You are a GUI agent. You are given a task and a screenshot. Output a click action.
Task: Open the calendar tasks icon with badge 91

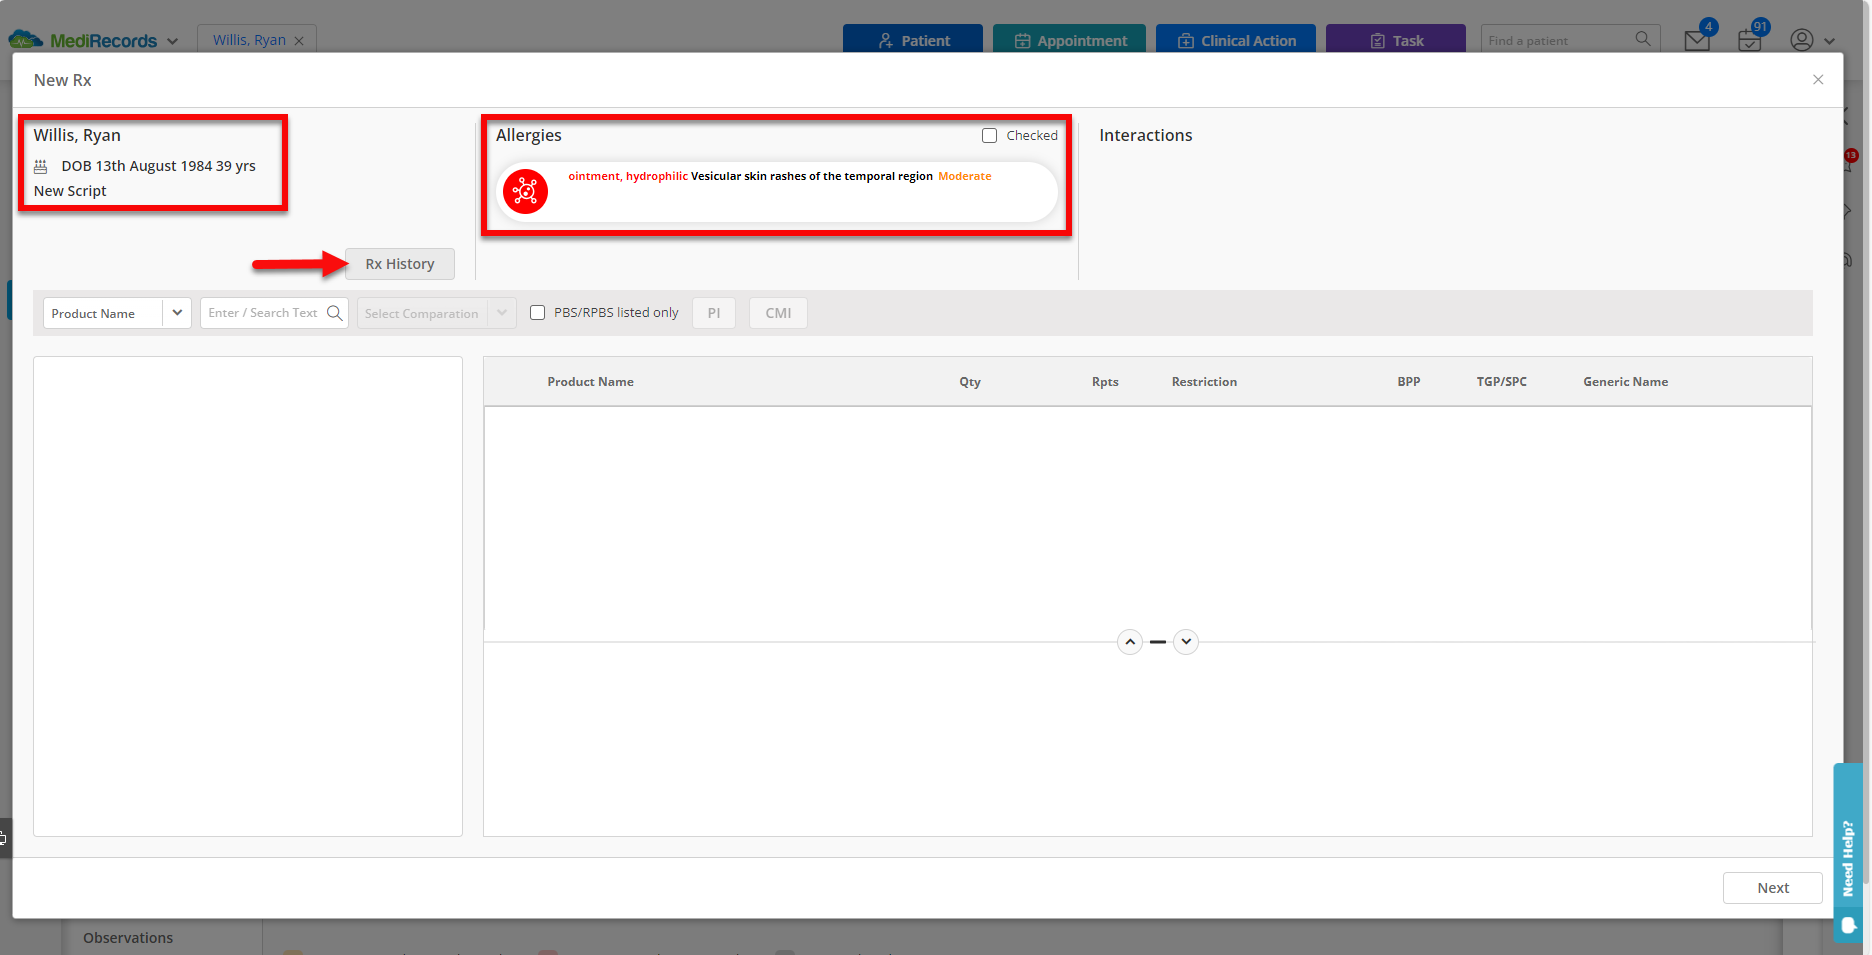(1749, 41)
